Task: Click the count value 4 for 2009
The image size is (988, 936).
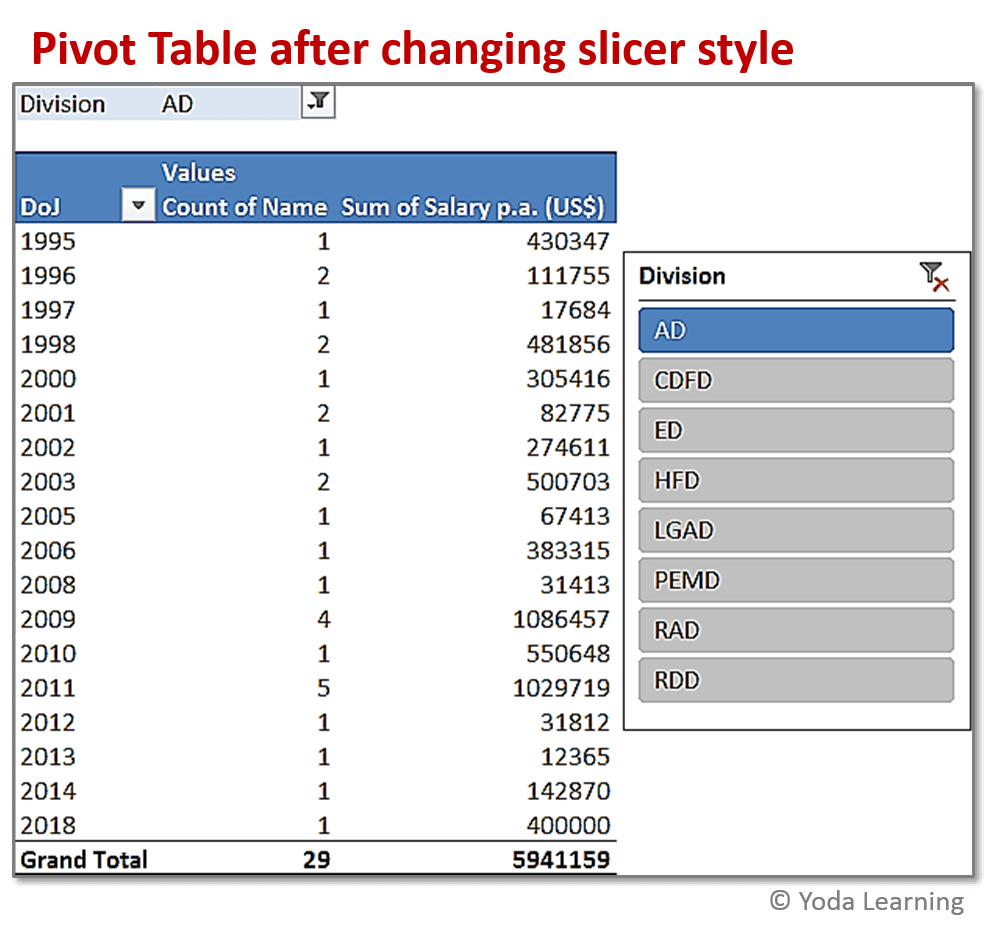Action: [x=323, y=619]
